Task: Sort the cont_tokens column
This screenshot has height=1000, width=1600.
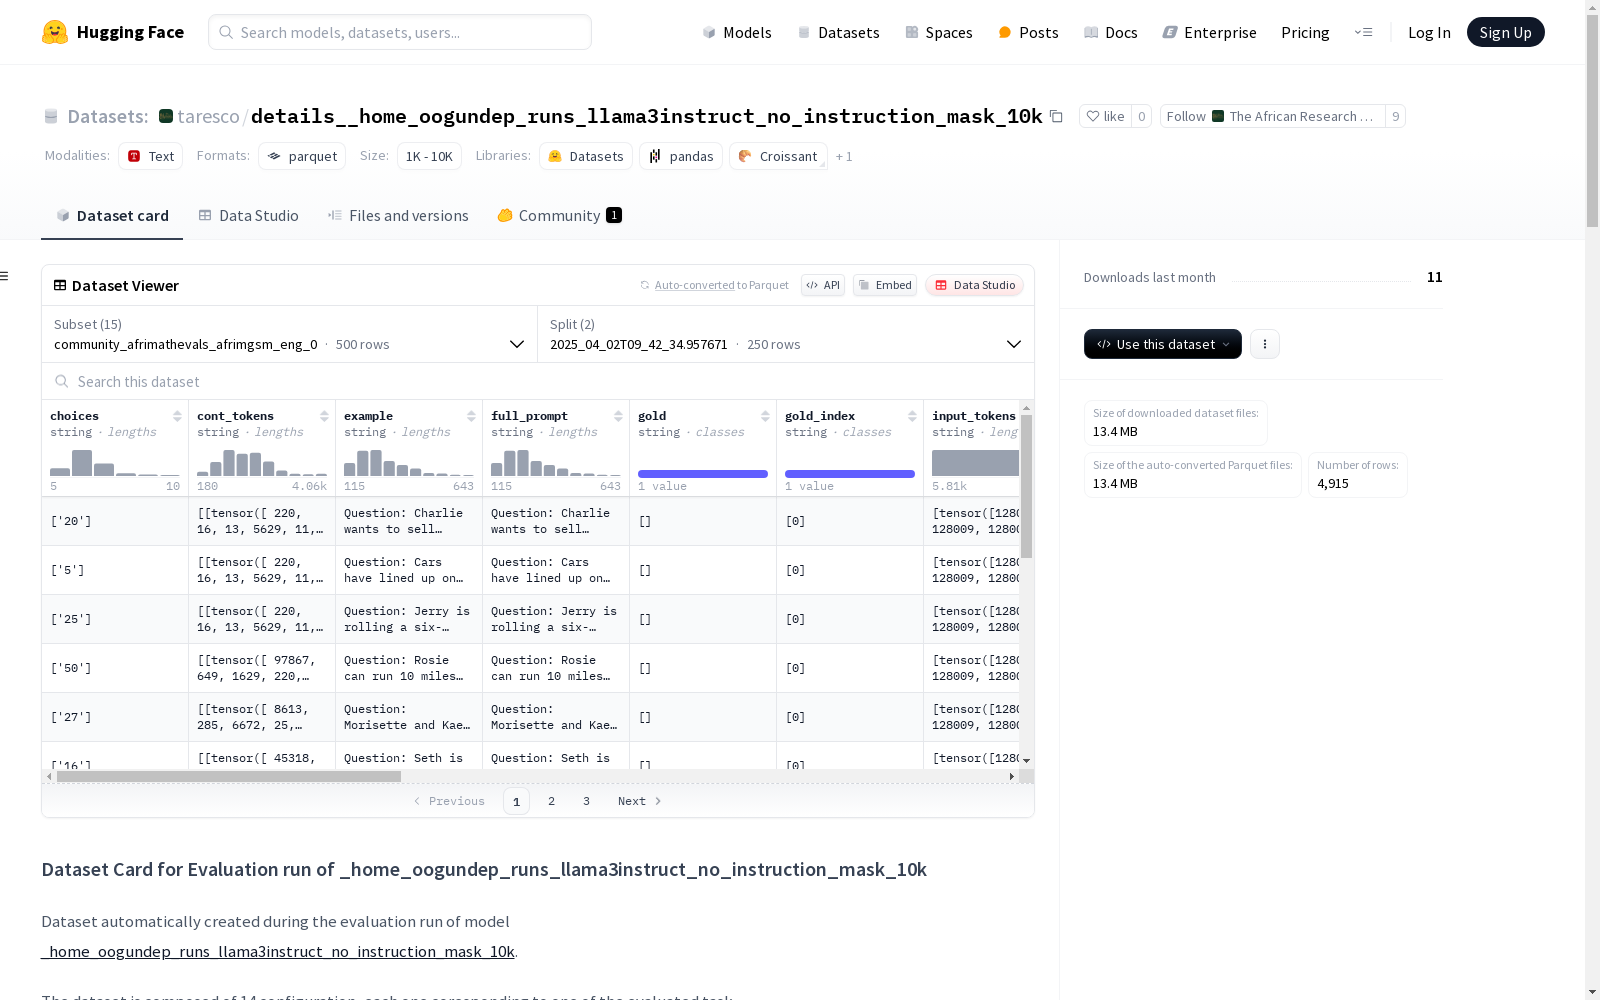Action: 324,416
